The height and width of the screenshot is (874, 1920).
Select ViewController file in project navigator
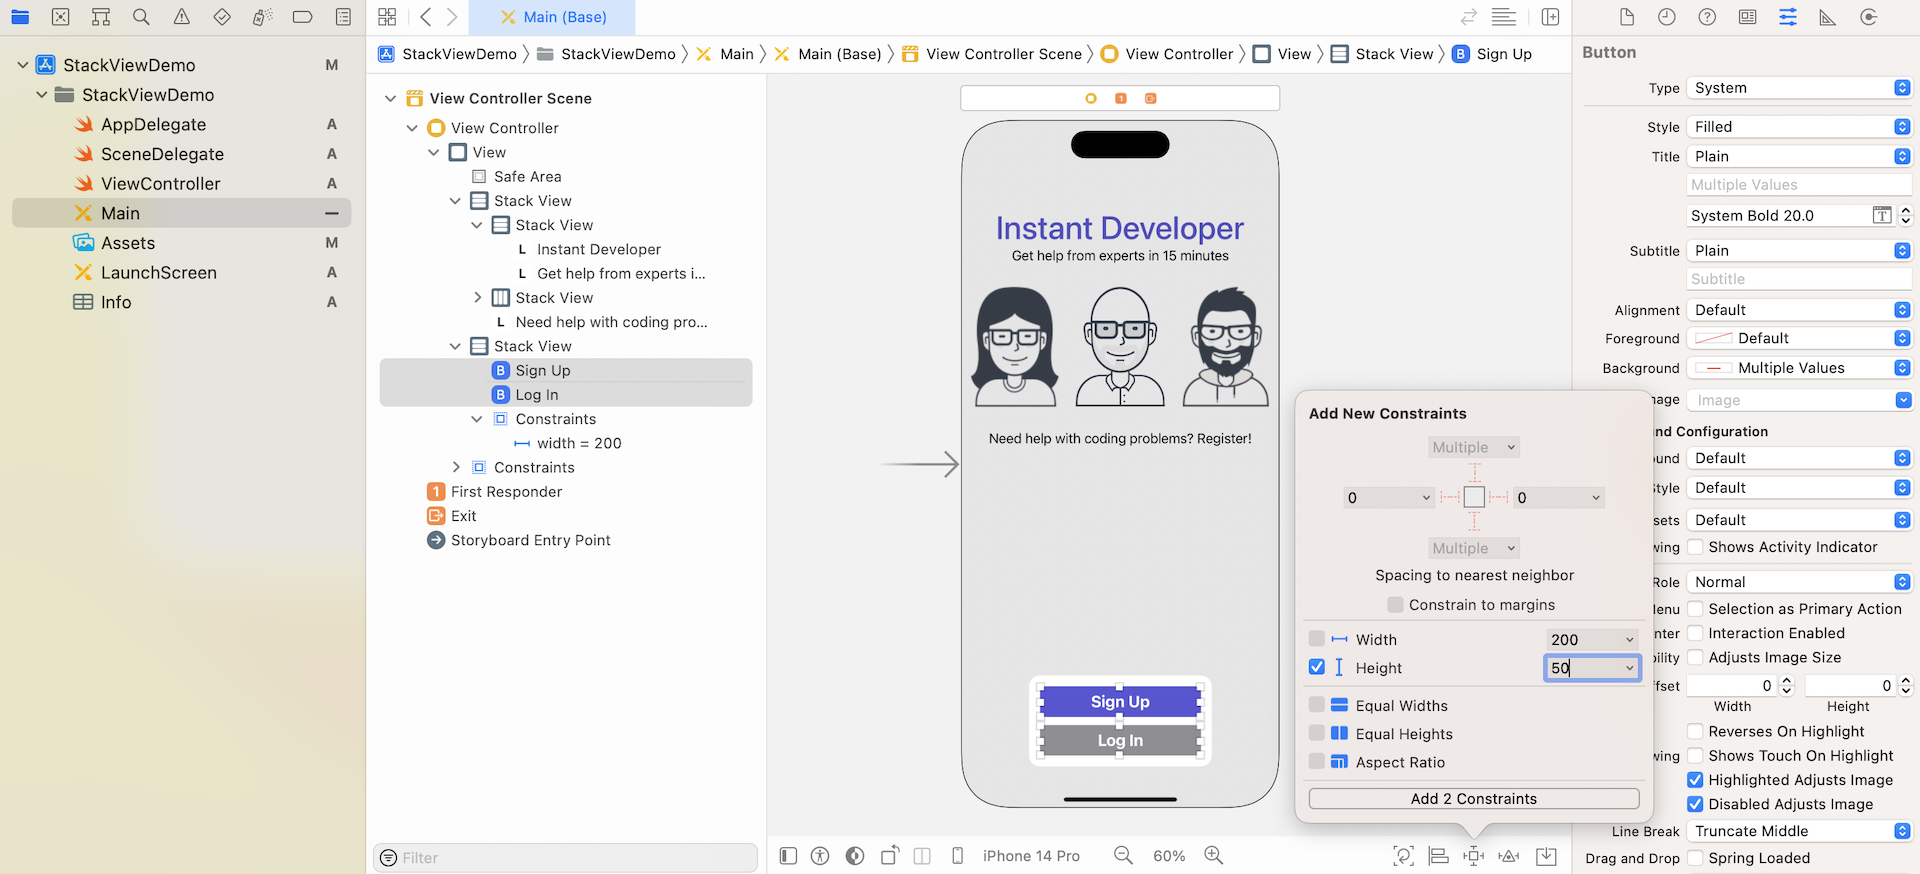[x=160, y=184]
